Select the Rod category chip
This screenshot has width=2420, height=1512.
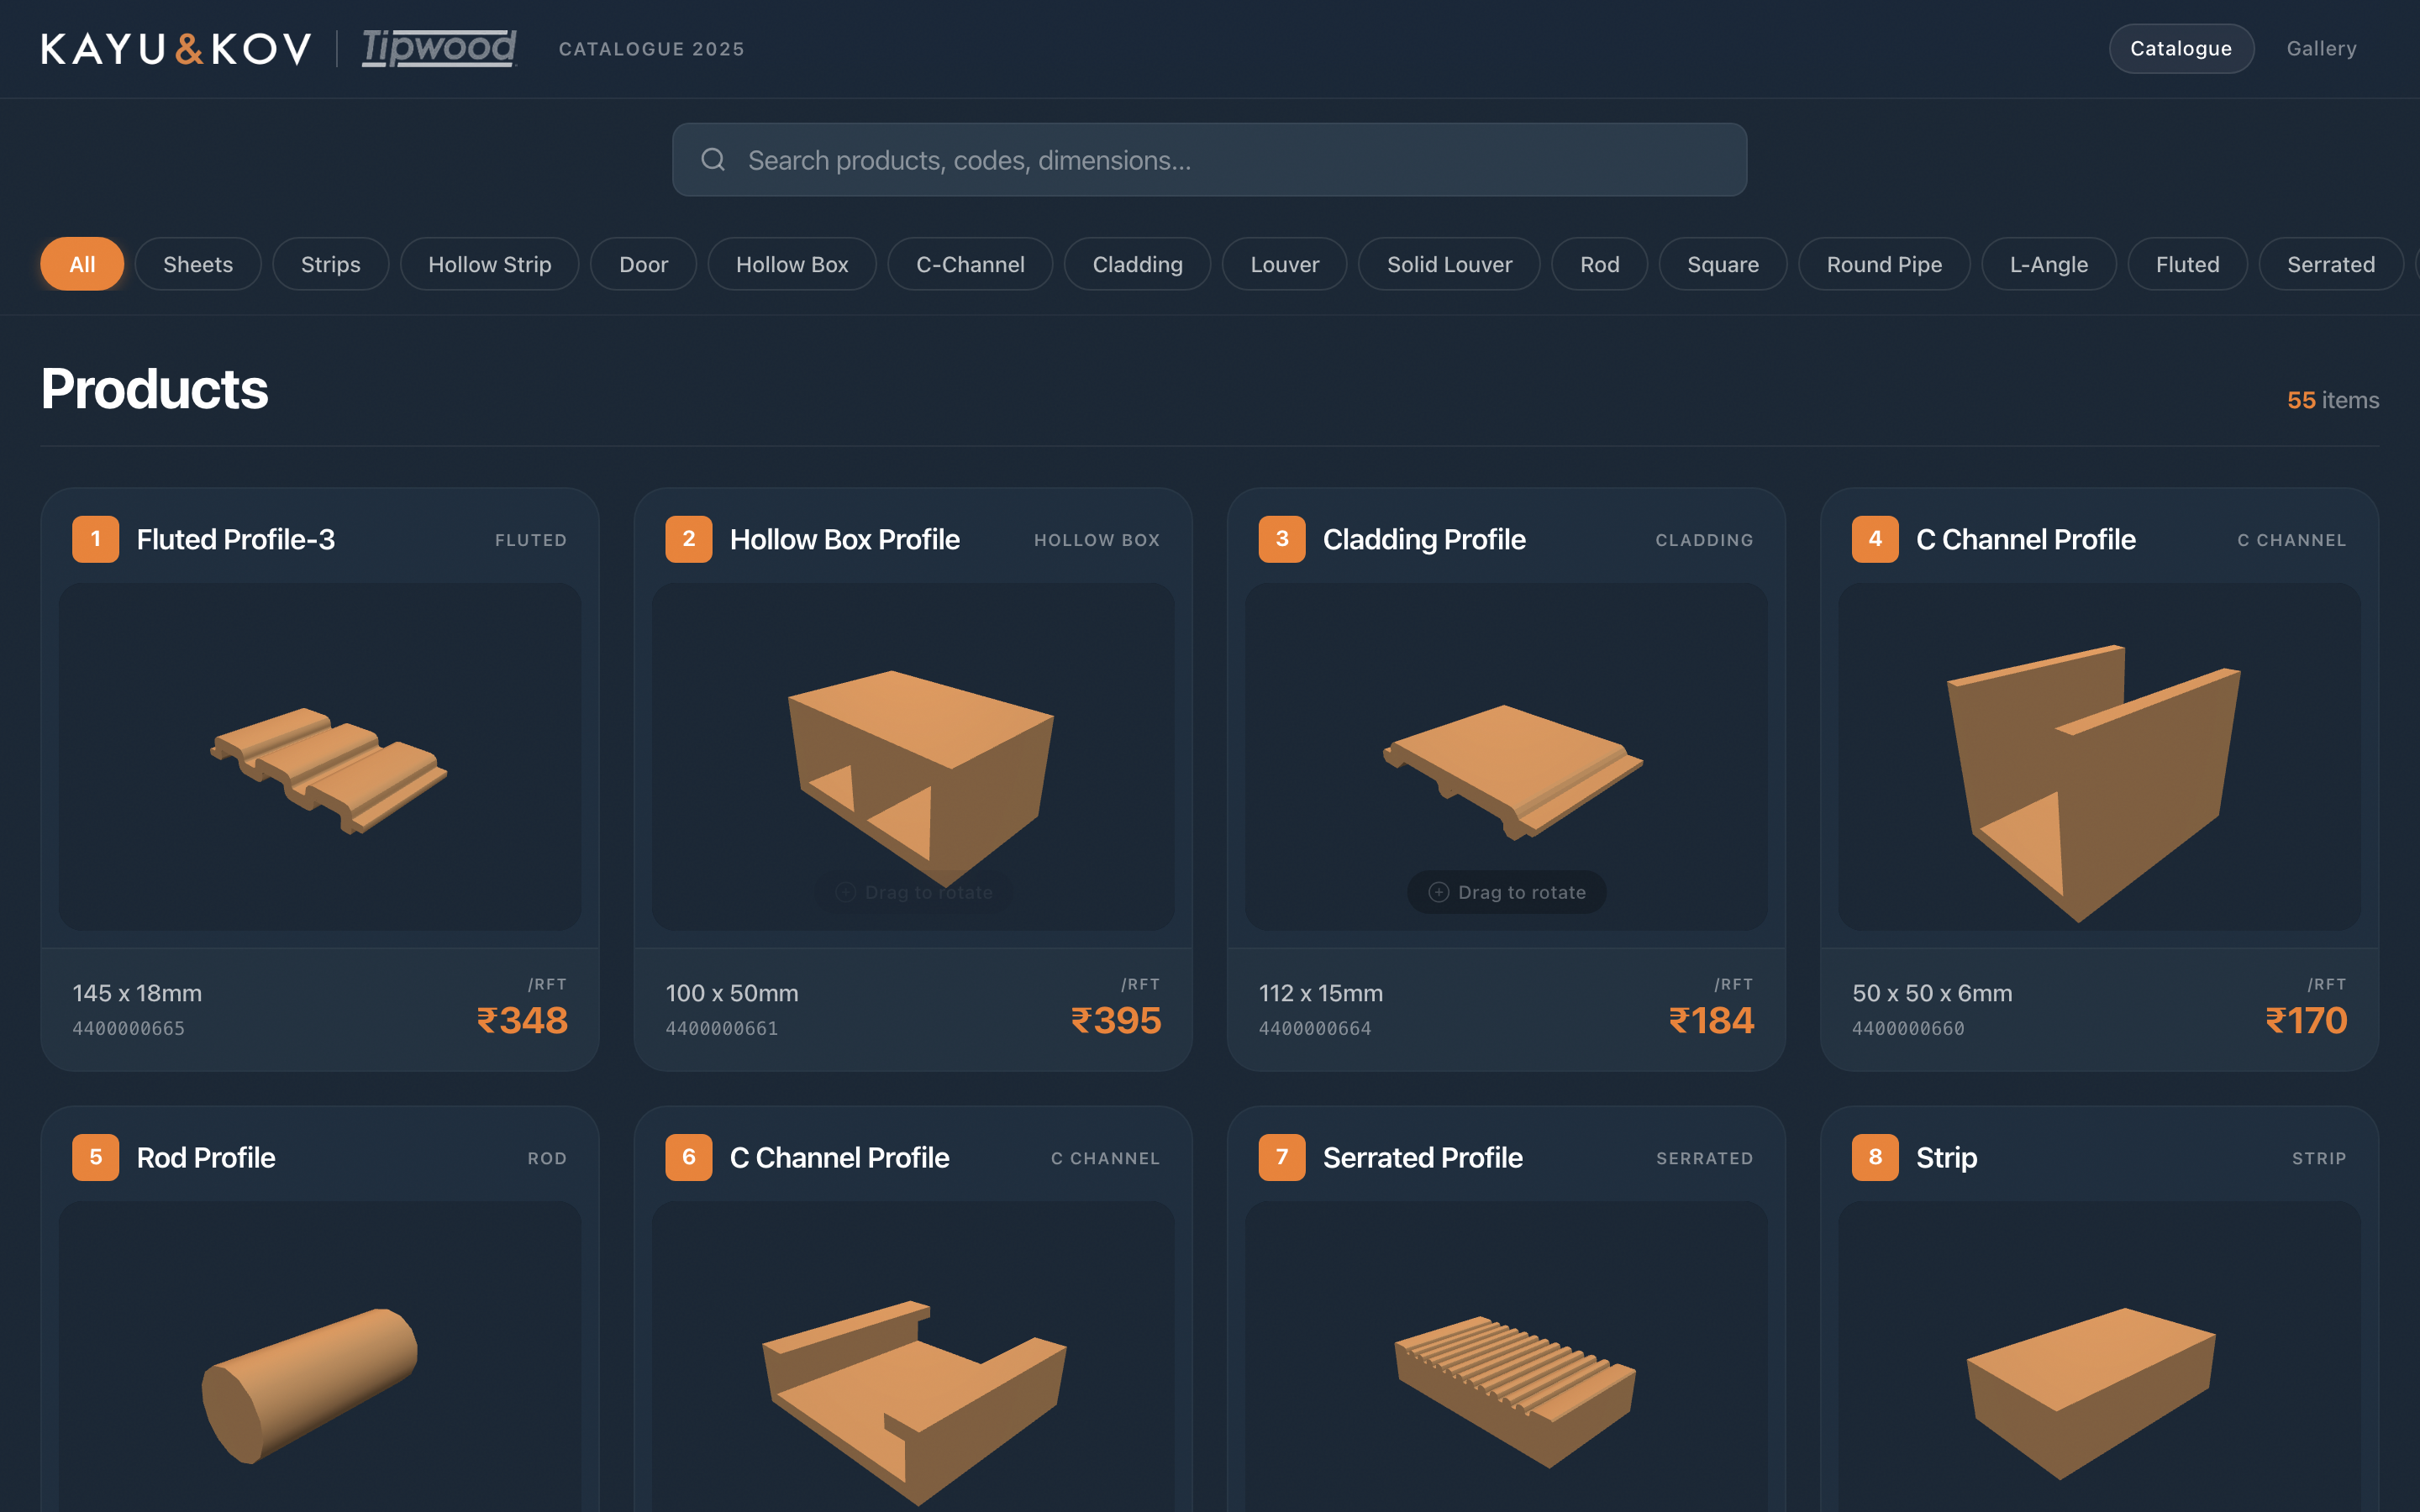(x=1599, y=264)
